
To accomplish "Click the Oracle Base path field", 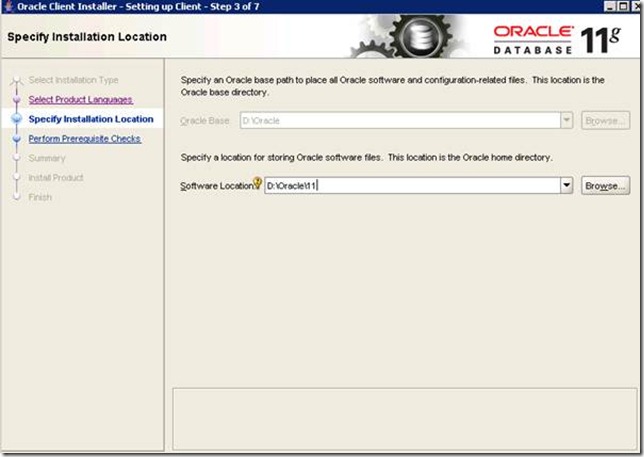I will 398,120.
